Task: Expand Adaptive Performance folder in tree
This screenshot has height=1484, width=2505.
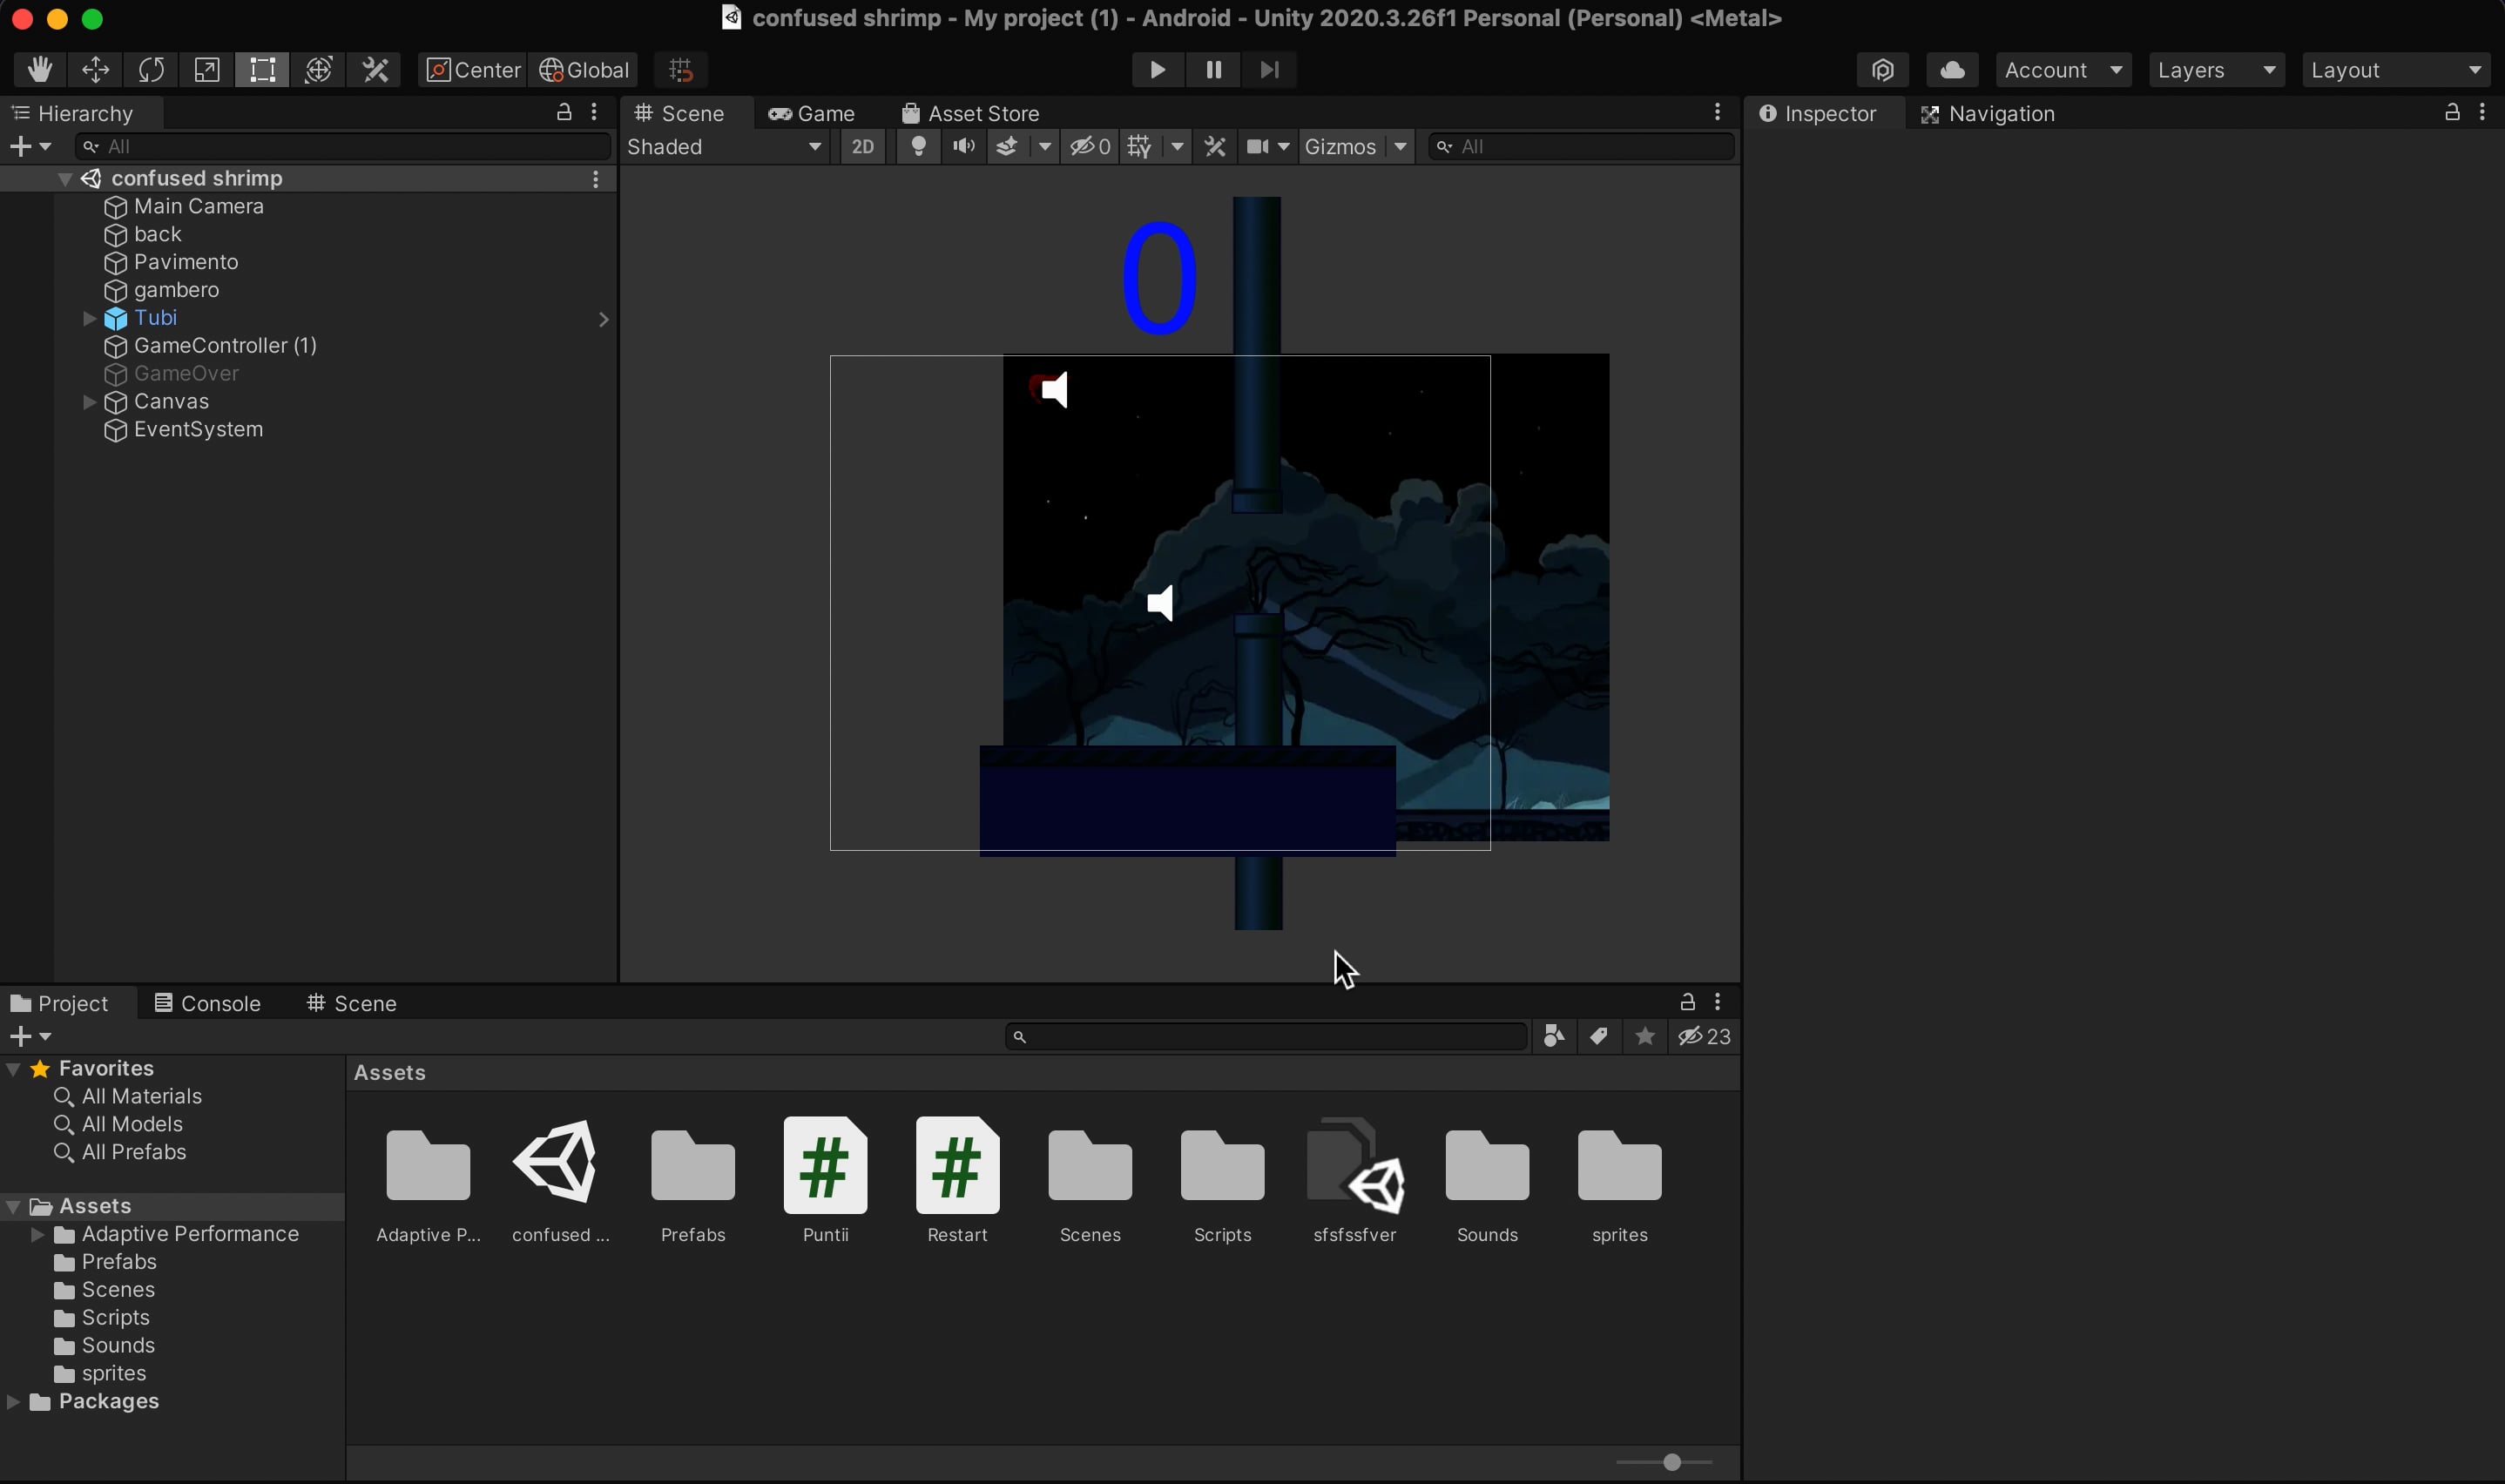Action: pyautogui.click(x=37, y=1234)
